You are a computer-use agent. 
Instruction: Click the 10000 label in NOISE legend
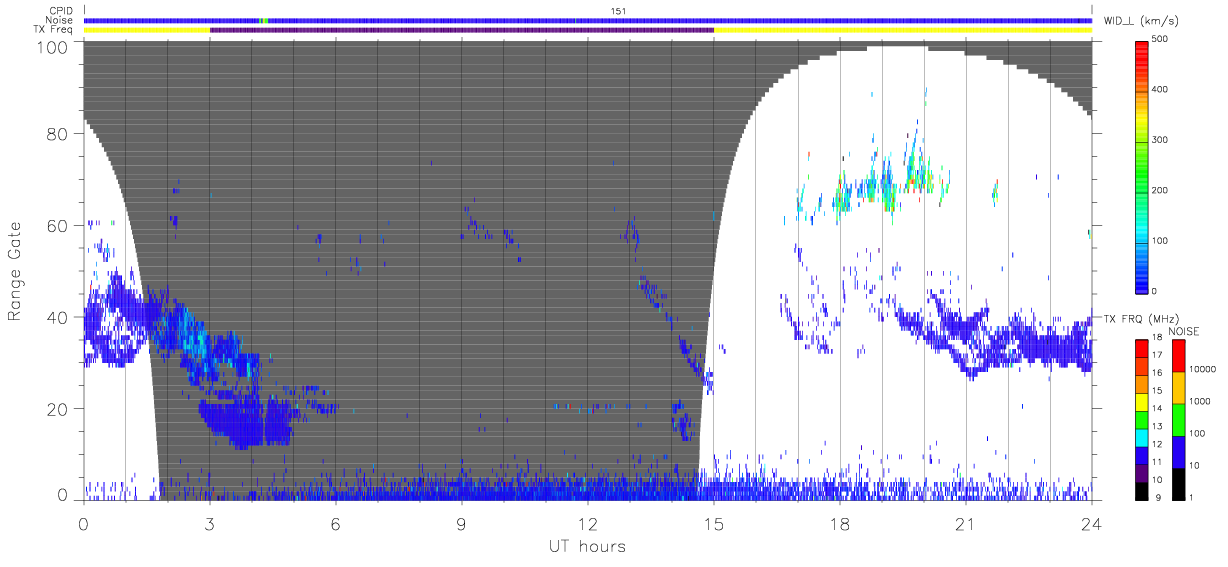1201,370
